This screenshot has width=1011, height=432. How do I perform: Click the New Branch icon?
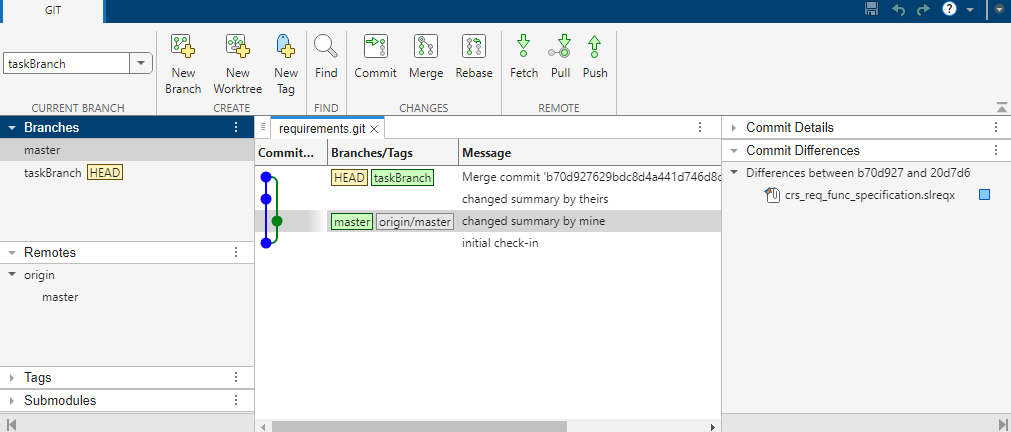[x=183, y=46]
